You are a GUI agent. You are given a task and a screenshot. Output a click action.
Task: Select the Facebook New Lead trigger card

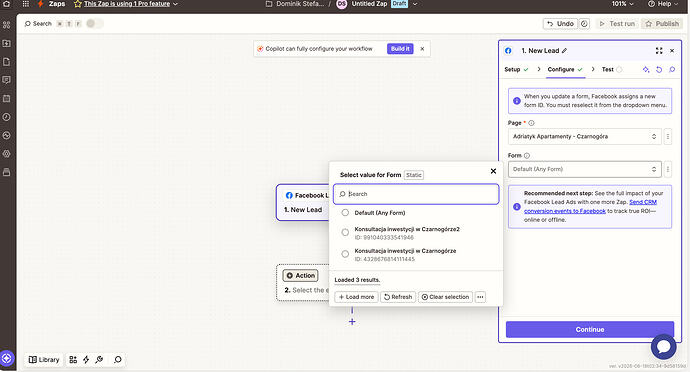[303, 203]
